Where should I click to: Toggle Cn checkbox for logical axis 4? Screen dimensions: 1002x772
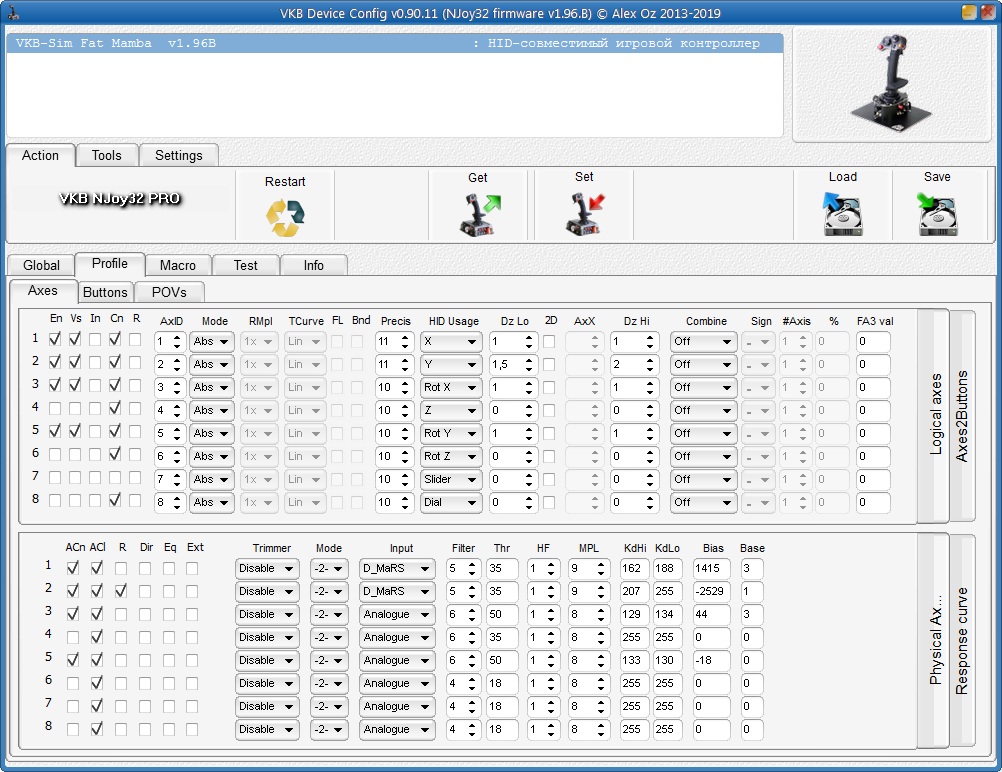(115, 408)
